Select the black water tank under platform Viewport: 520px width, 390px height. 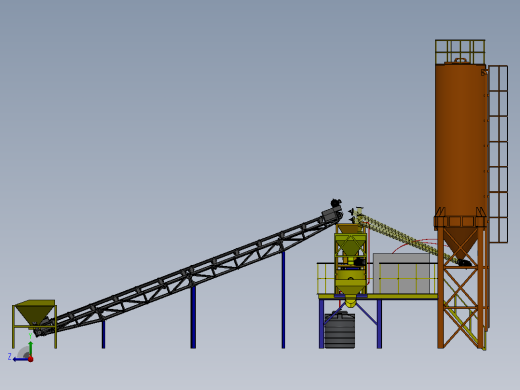tap(340, 330)
